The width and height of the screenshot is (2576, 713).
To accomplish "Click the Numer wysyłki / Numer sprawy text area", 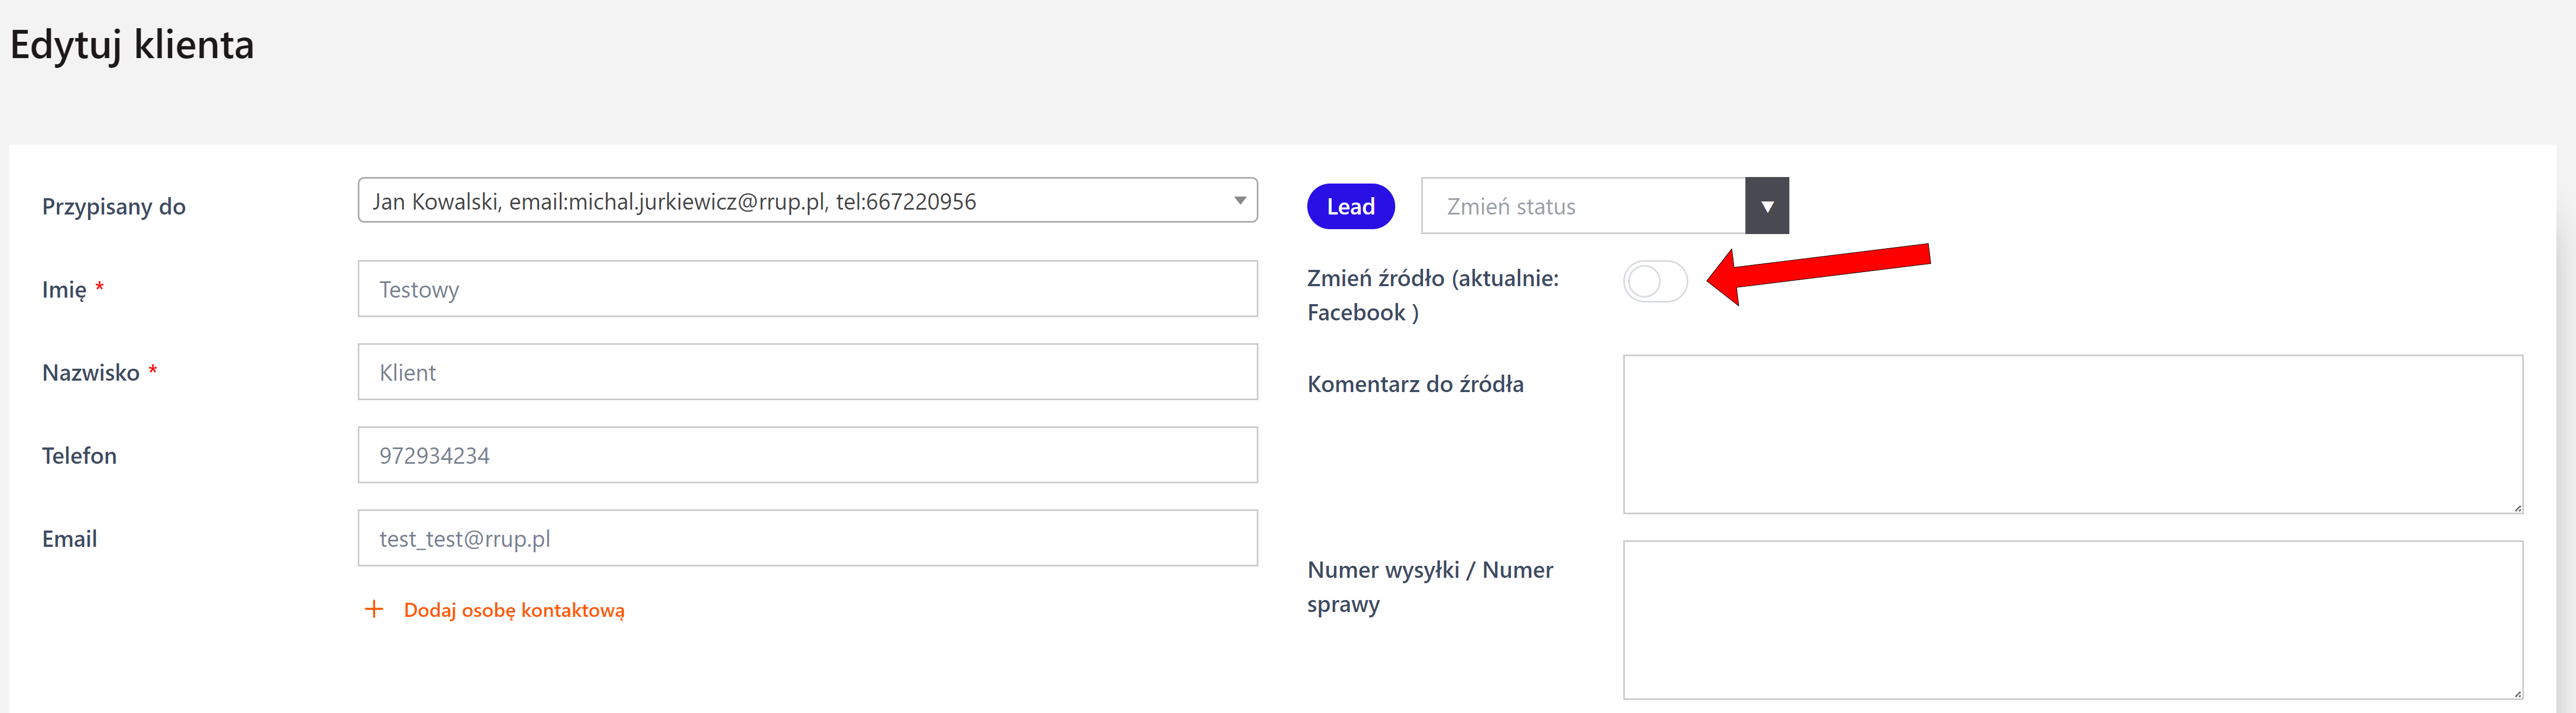I will pos(2072,620).
